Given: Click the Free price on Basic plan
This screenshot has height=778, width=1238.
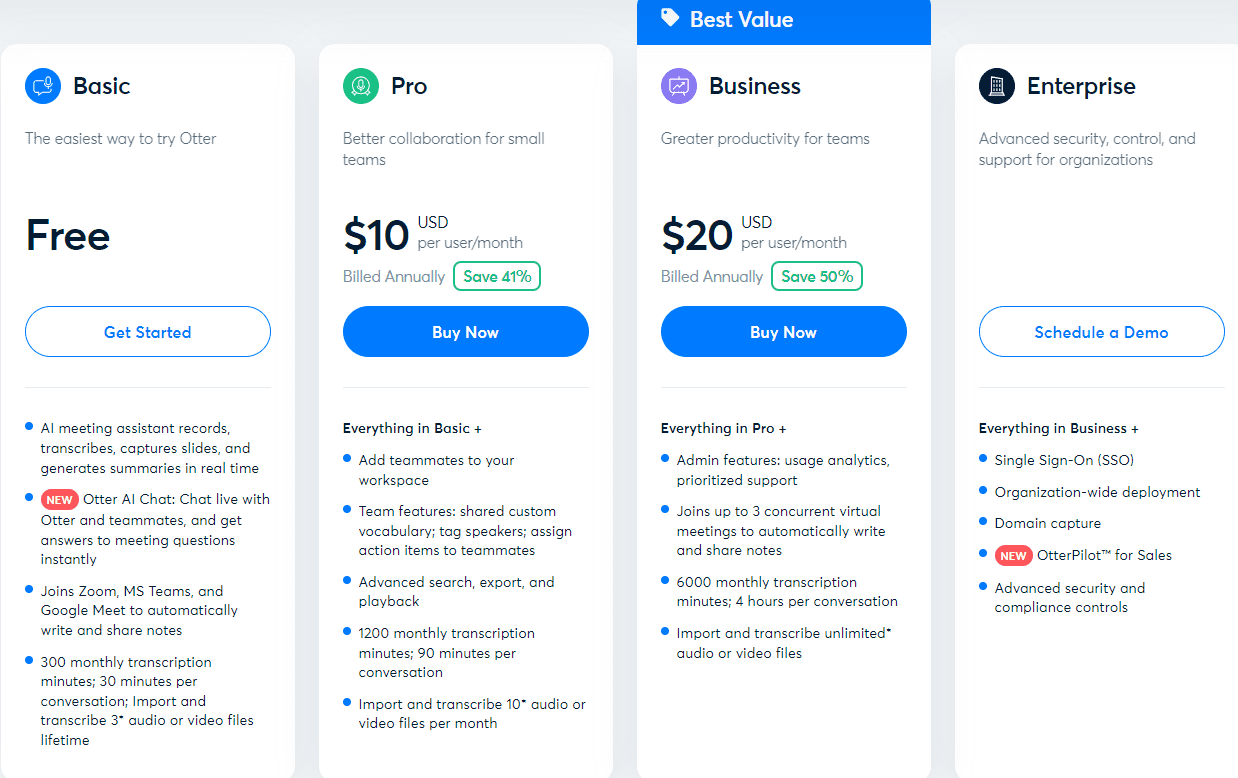Looking at the screenshot, I should [x=68, y=236].
